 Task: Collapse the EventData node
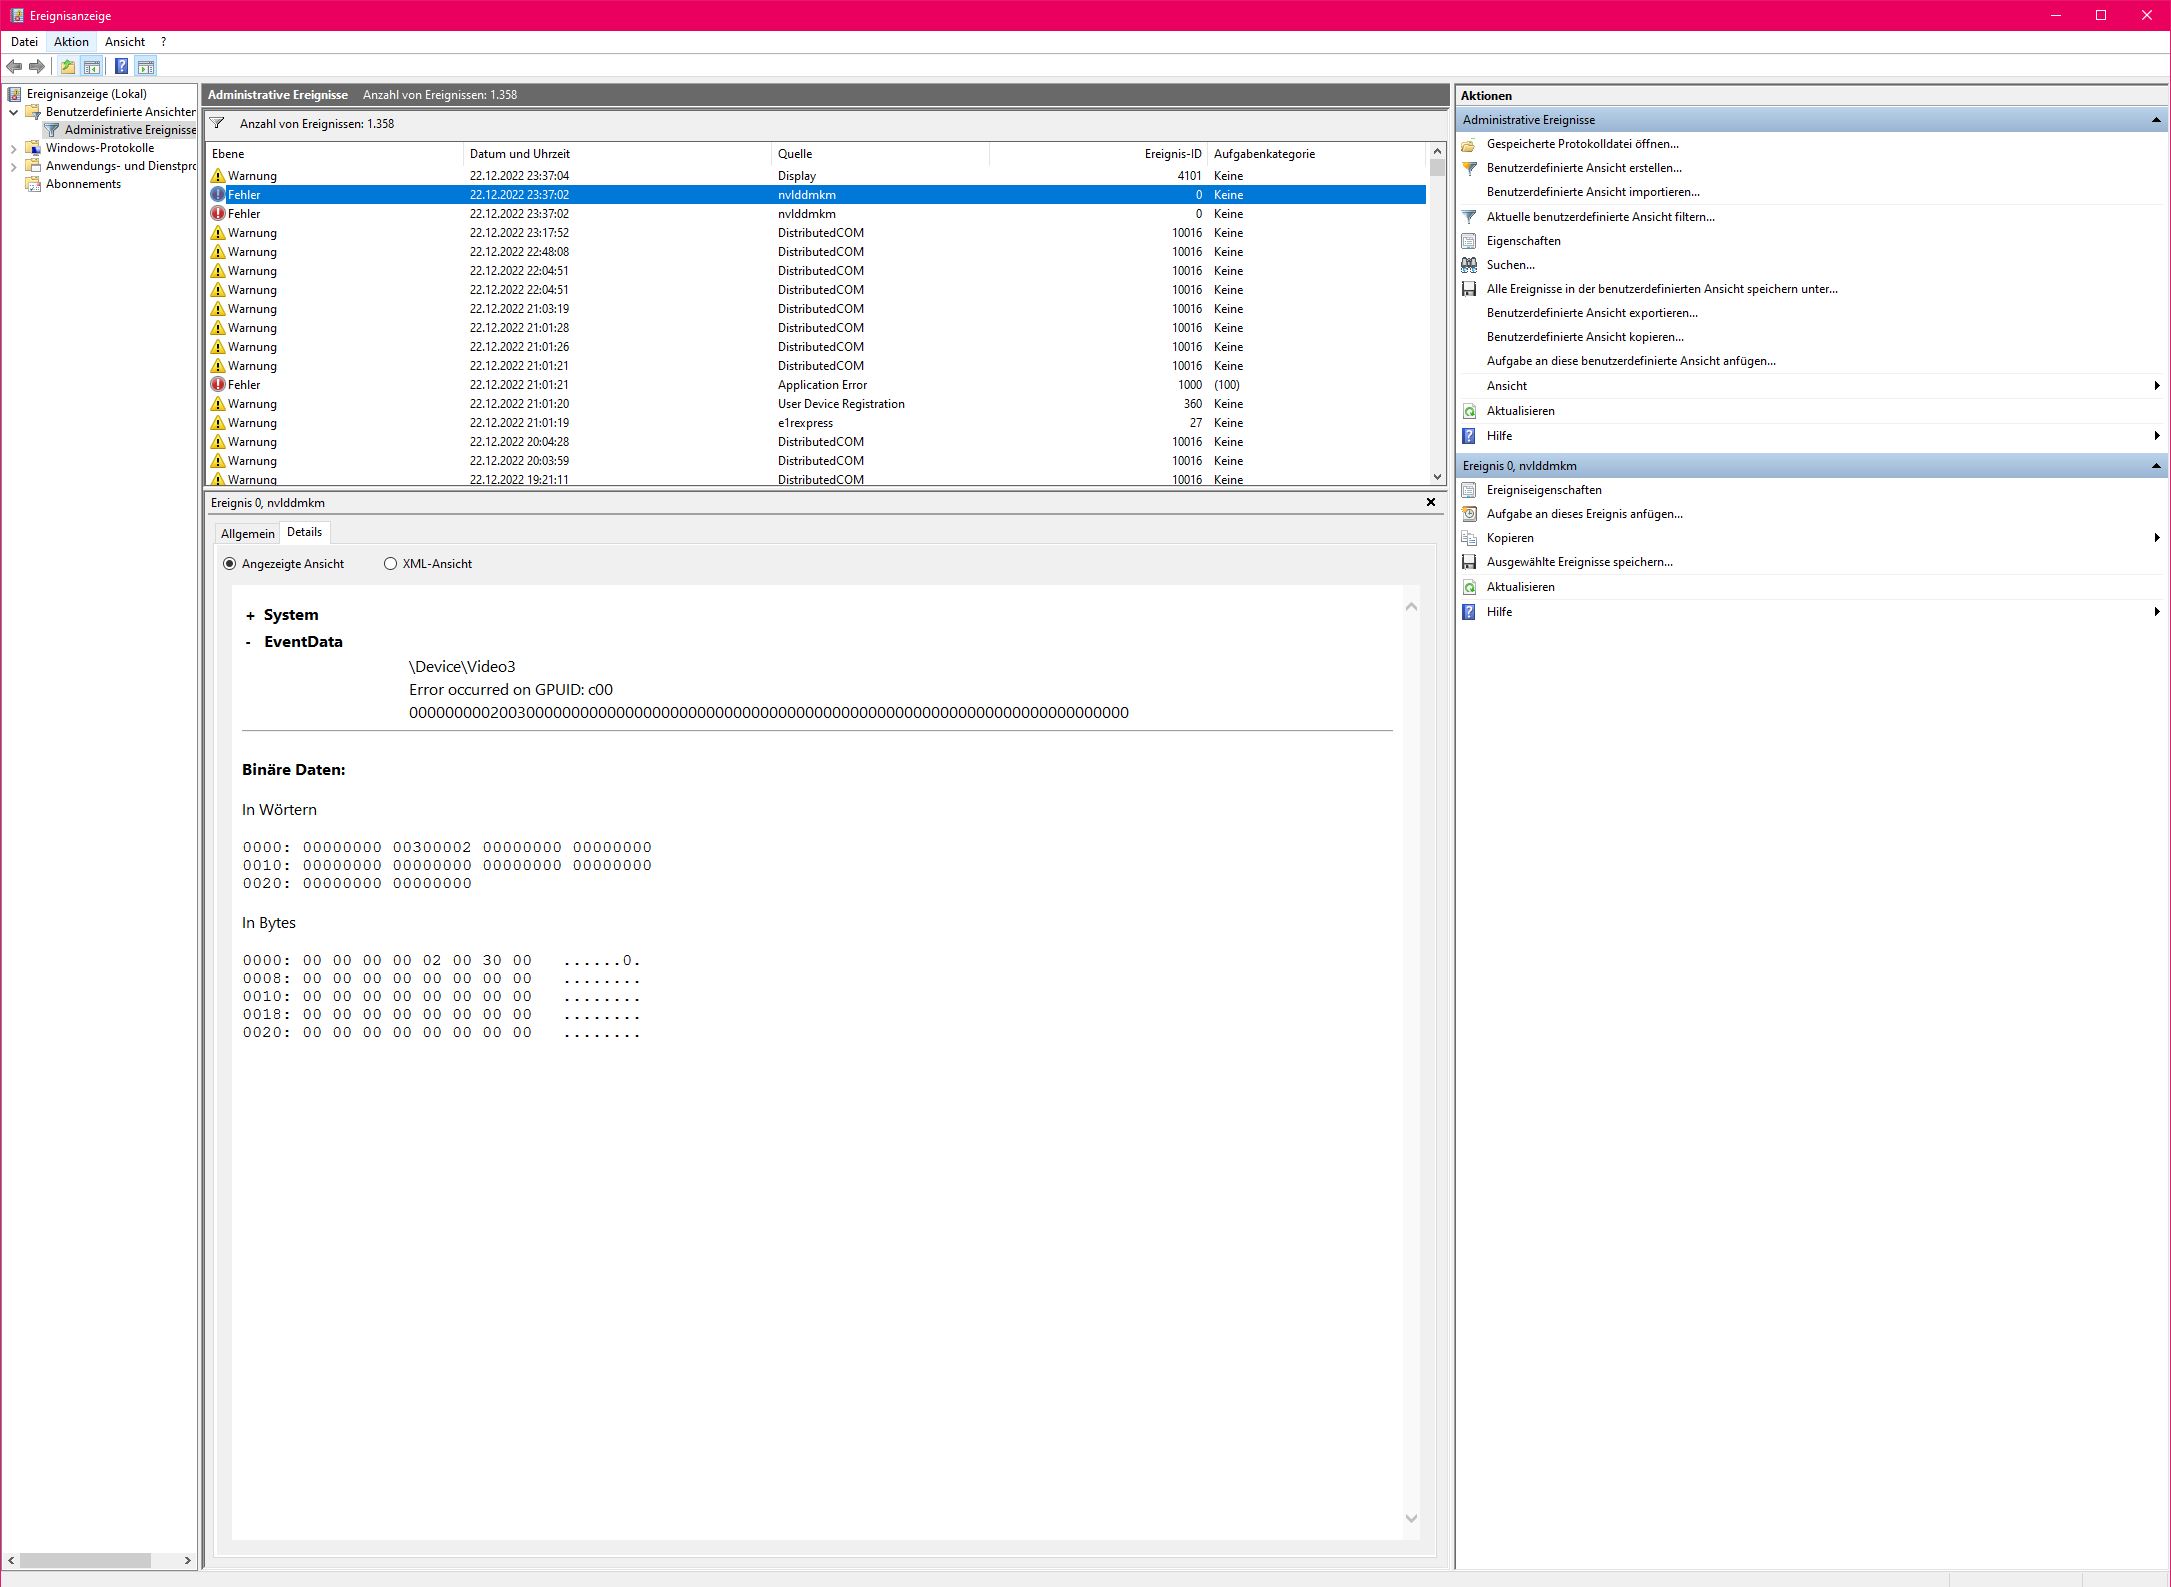pos(248,643)
